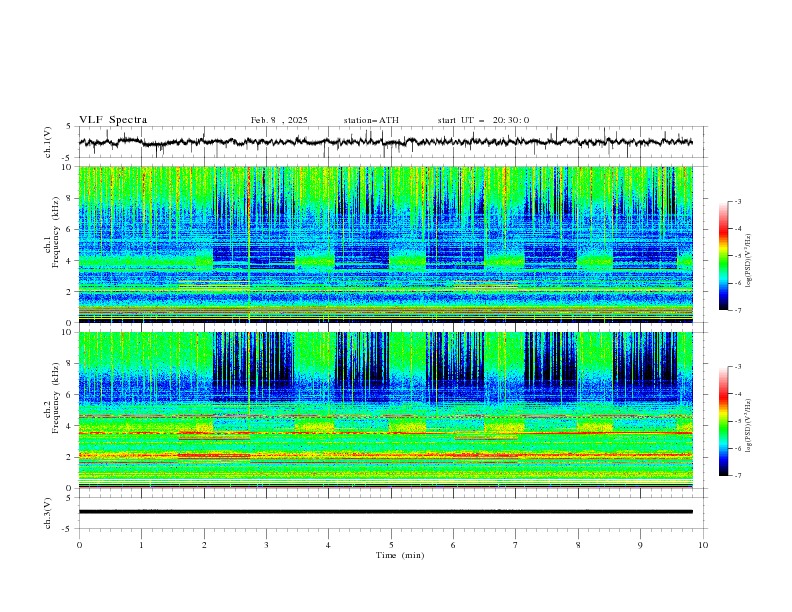
Task: Select the log(PSD) label beside ch.2 colorbar
Action: 749,425
